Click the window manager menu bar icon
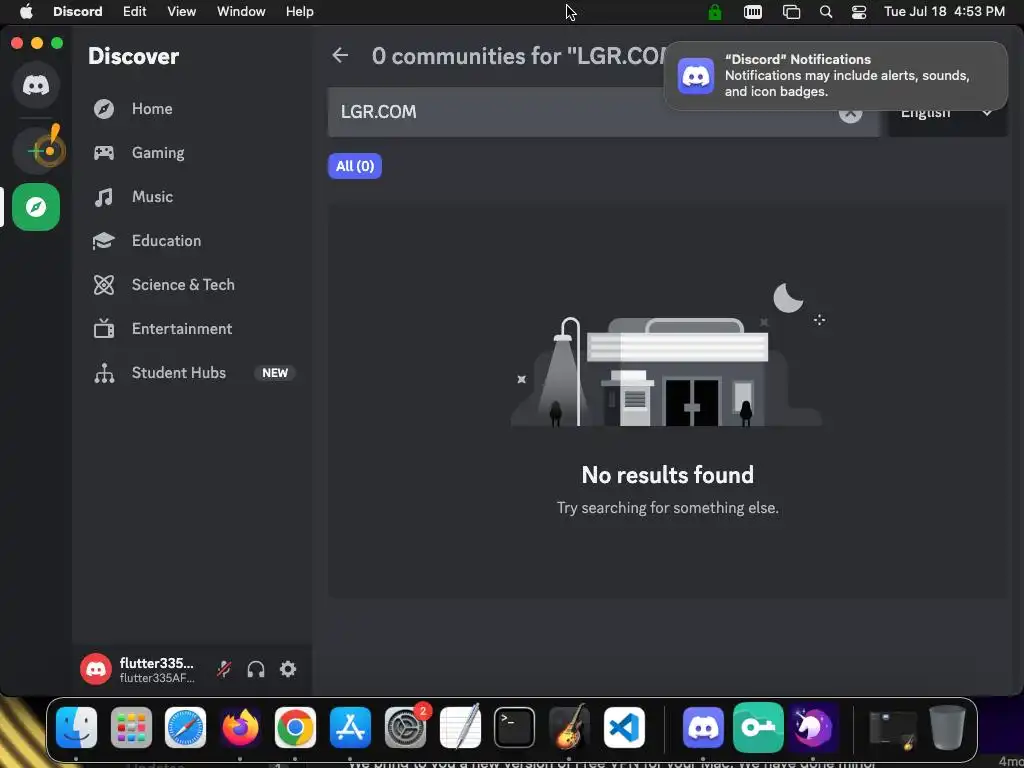 [x=792, y=12]
